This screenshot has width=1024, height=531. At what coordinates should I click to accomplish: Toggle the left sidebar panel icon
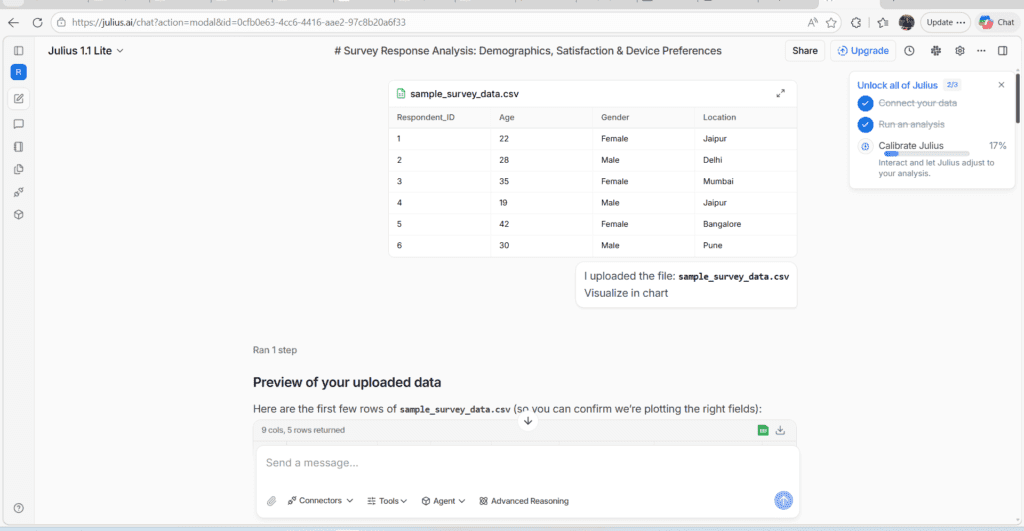[18, 50]
